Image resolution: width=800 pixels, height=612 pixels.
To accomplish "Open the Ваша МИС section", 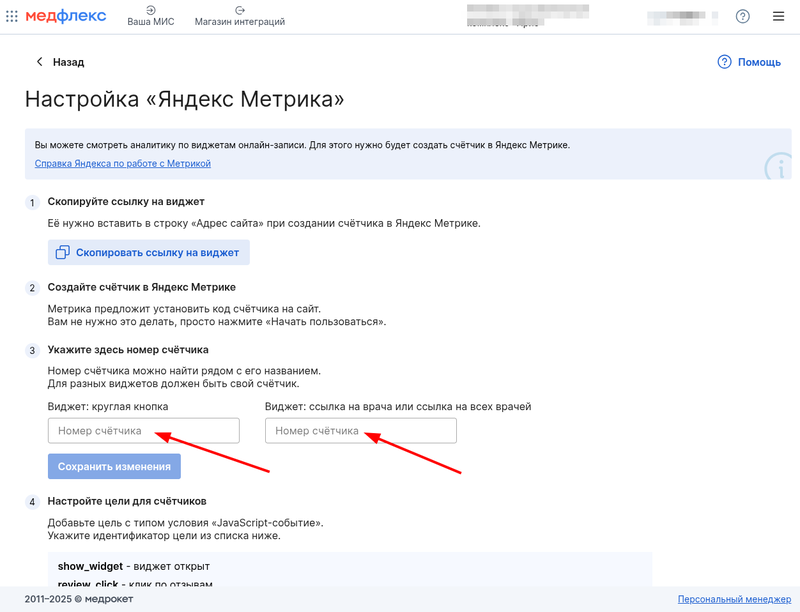I will pyautogui.click(x=151, y=16).
